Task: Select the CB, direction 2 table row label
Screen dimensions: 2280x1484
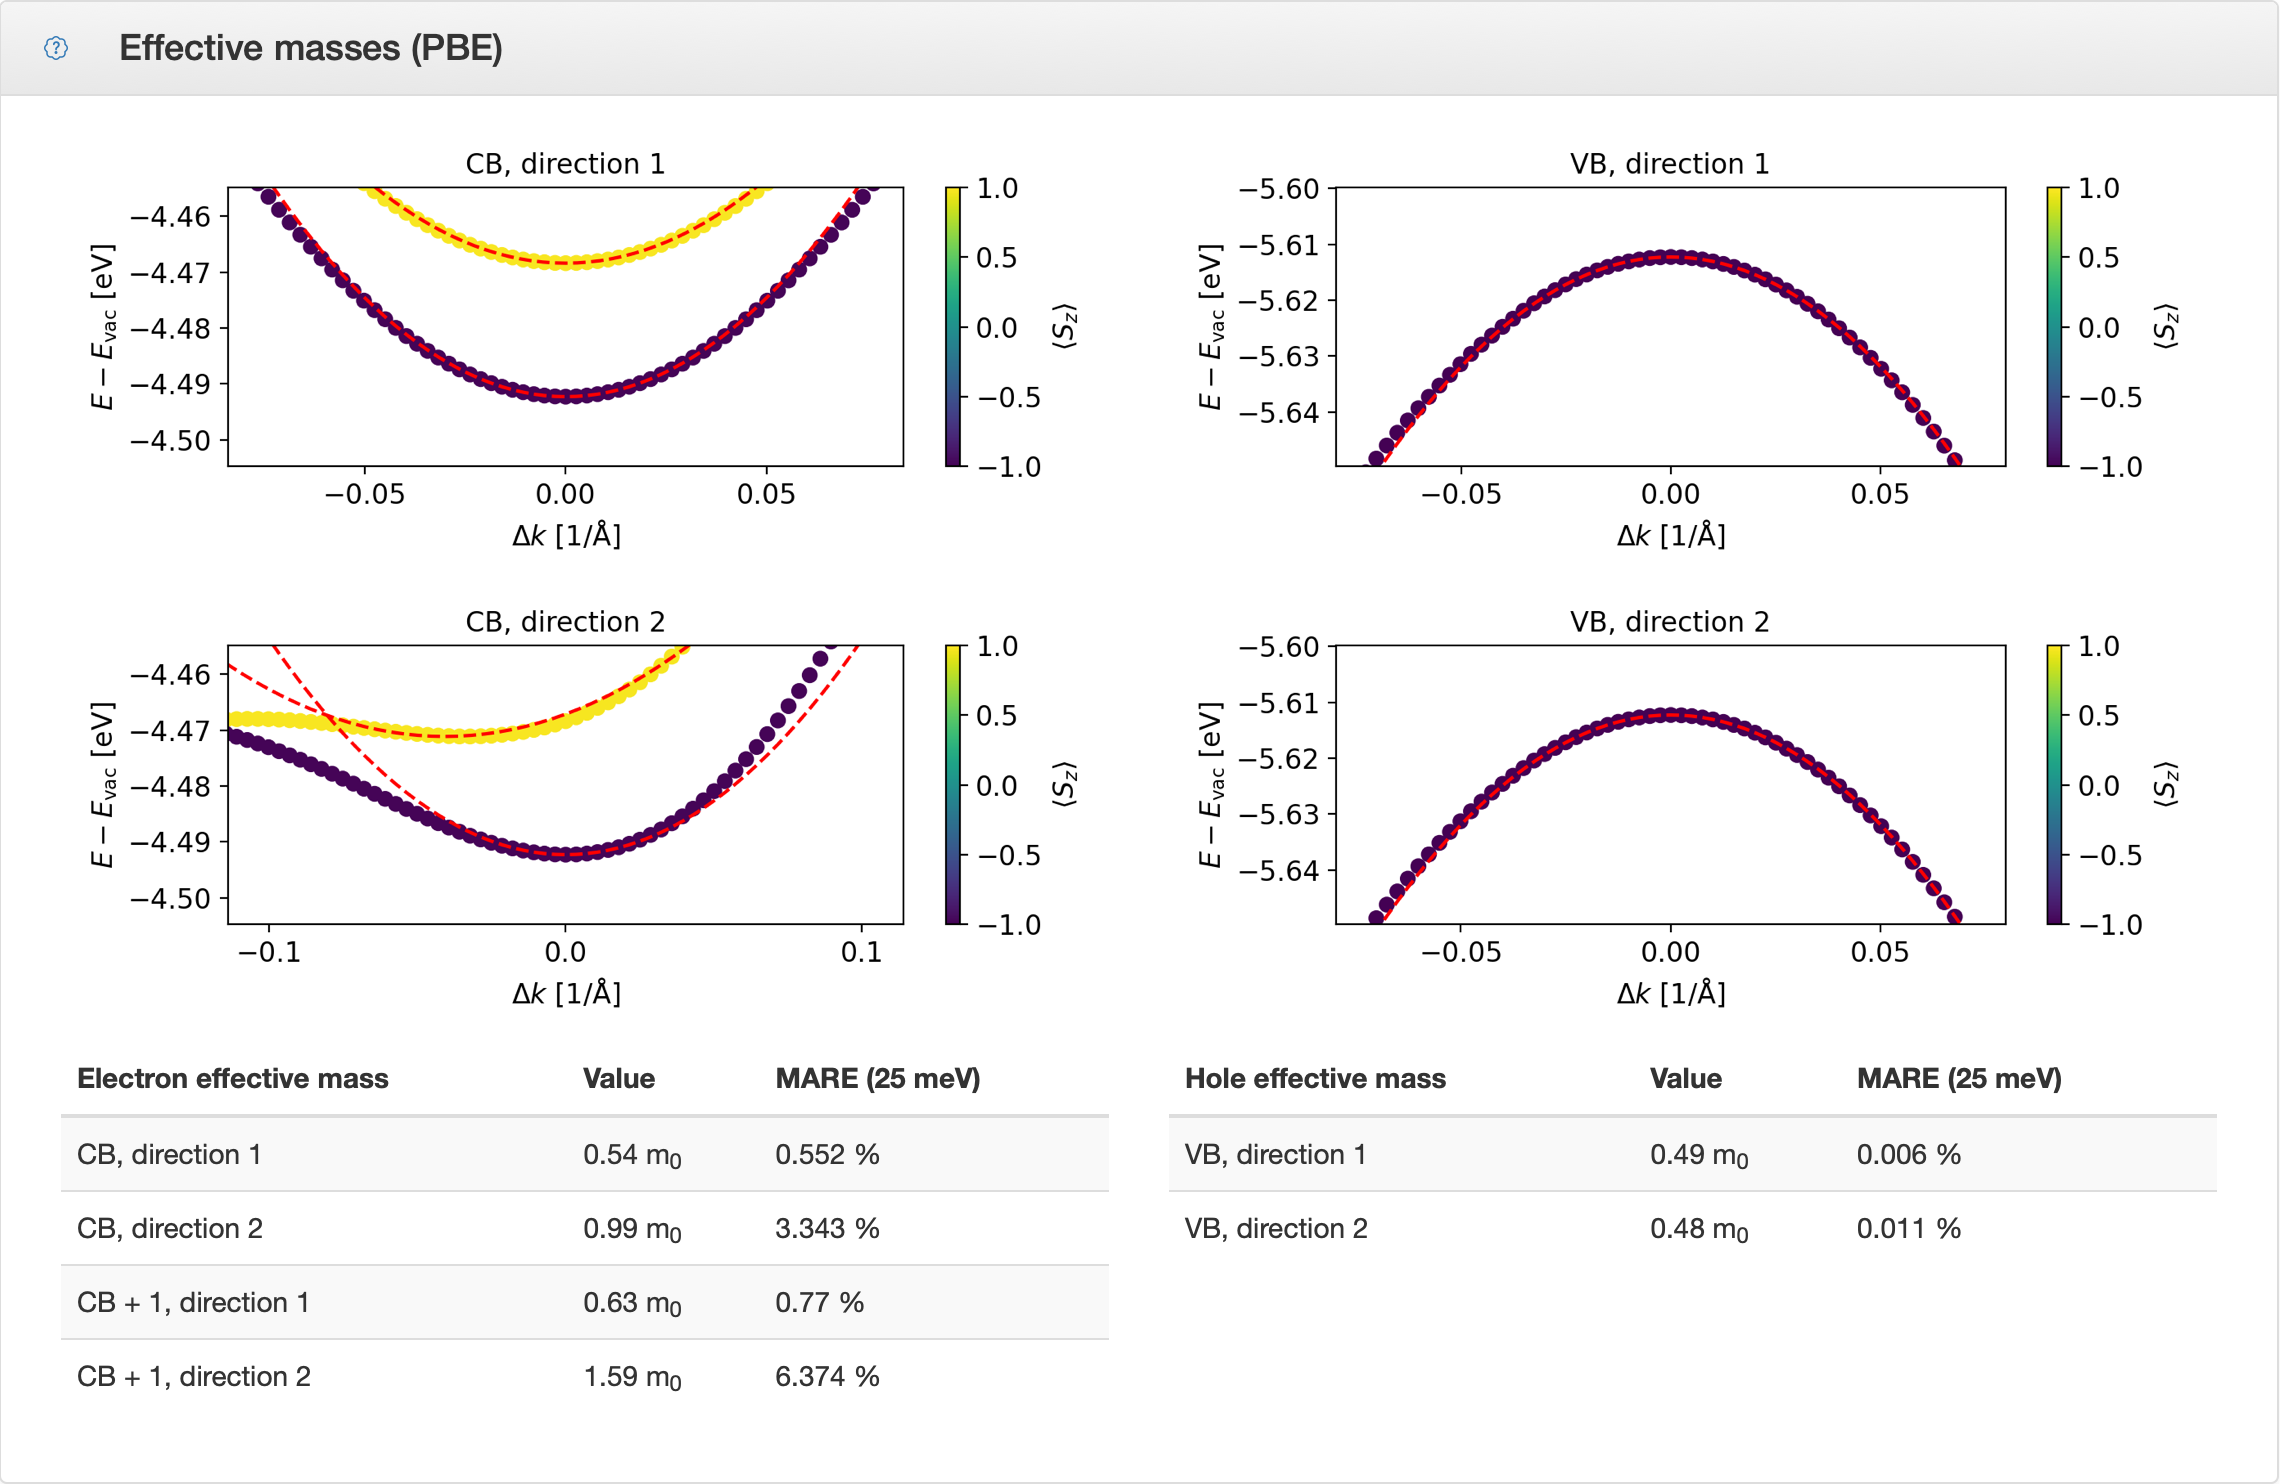Action: [170, 1228]
